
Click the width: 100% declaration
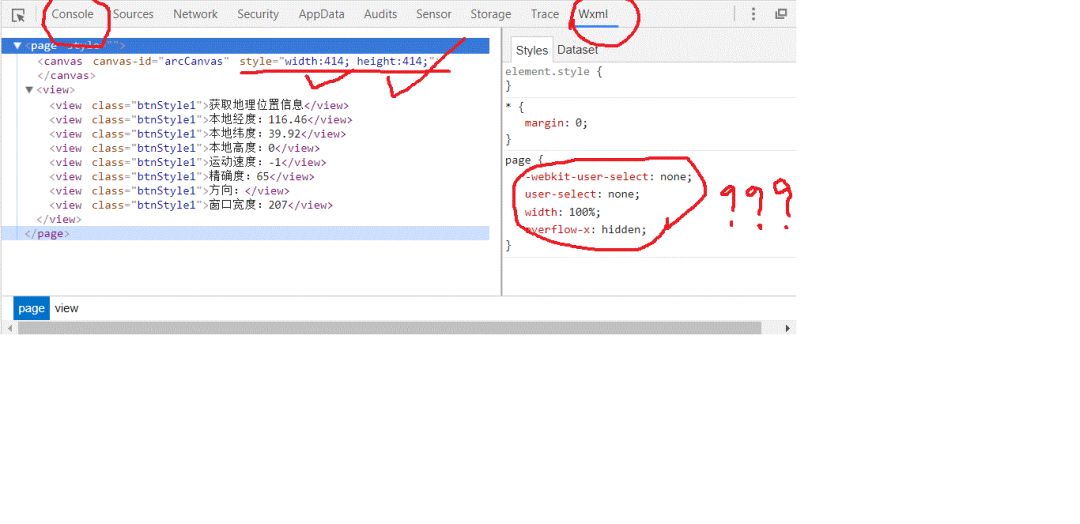(563, 212)
